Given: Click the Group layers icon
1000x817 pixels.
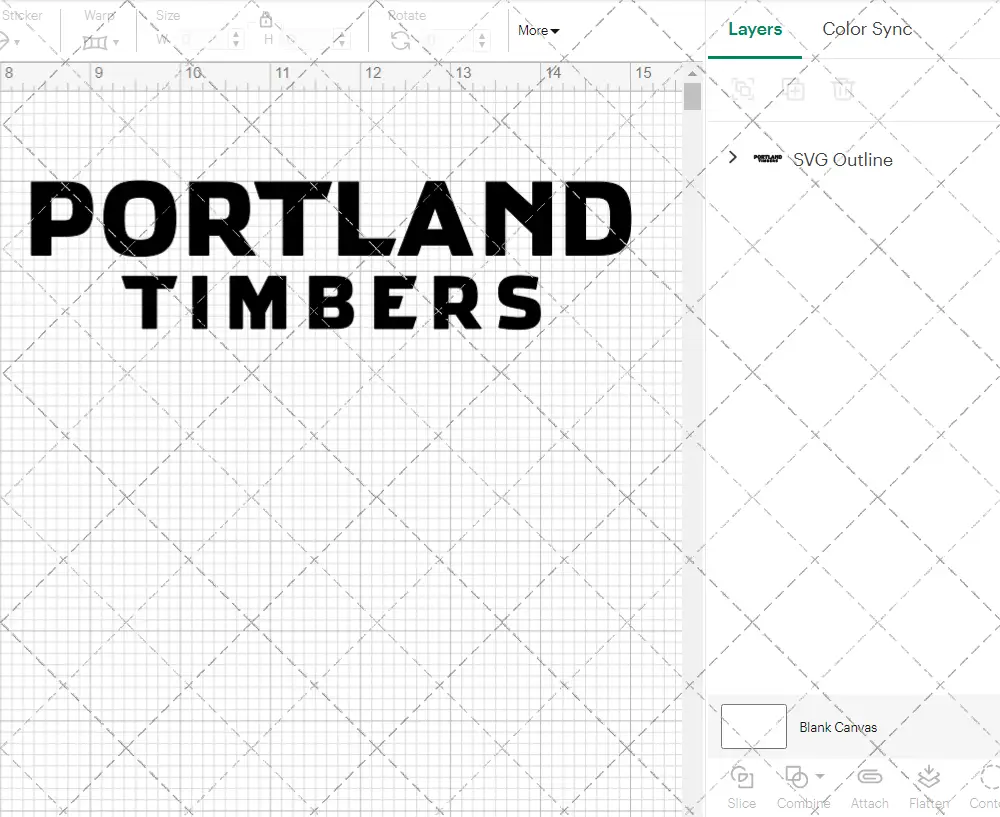Looking at the screenshot, I should click(743, 89).
